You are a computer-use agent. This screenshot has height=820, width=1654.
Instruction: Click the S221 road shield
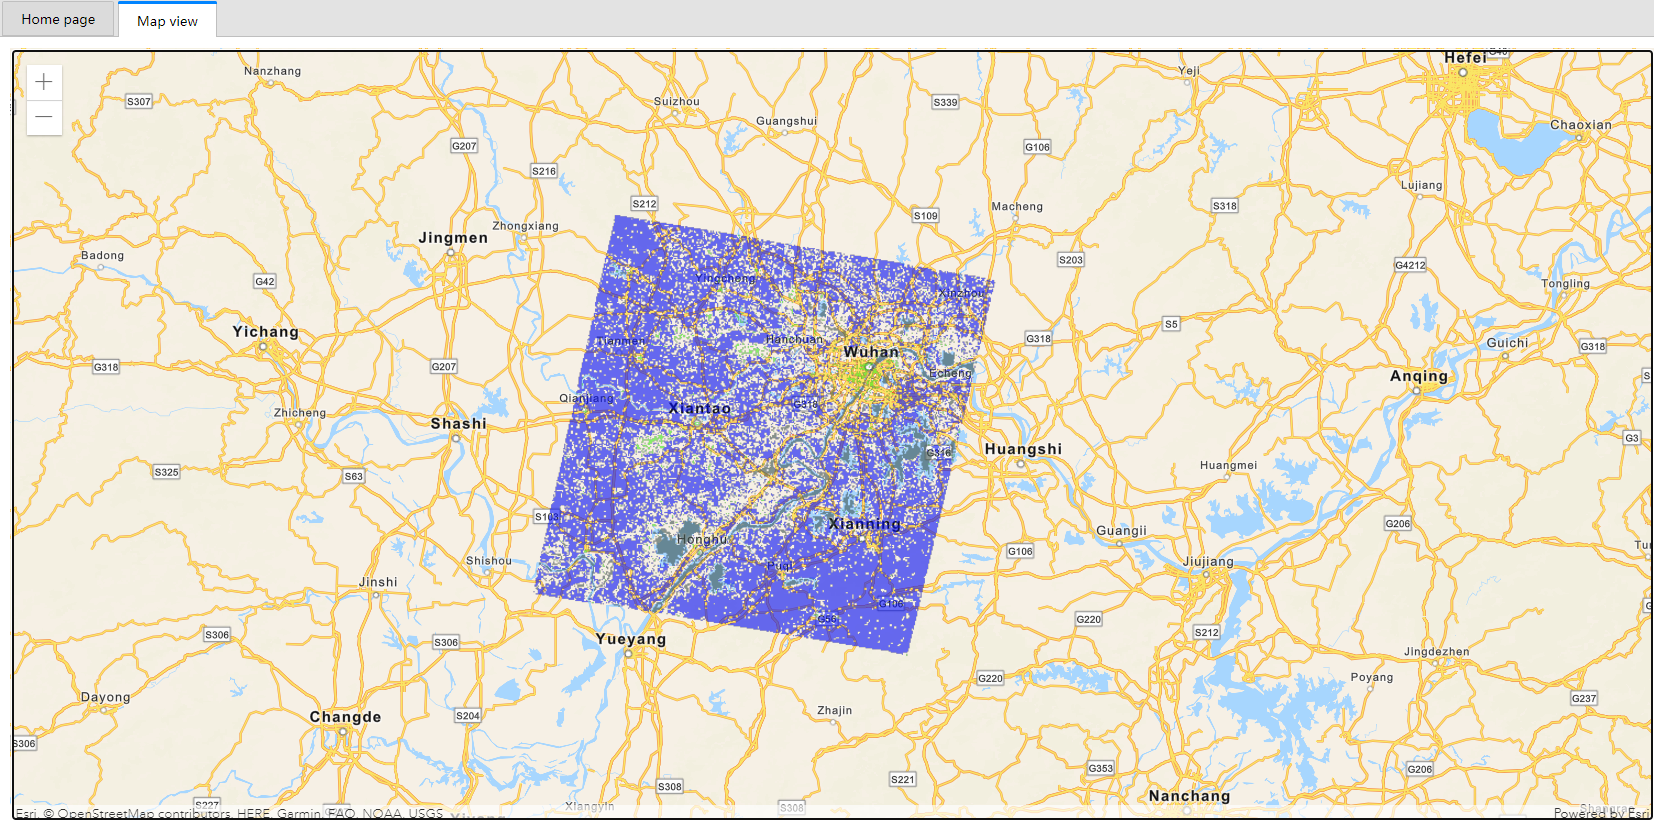[x=902, y=779]
